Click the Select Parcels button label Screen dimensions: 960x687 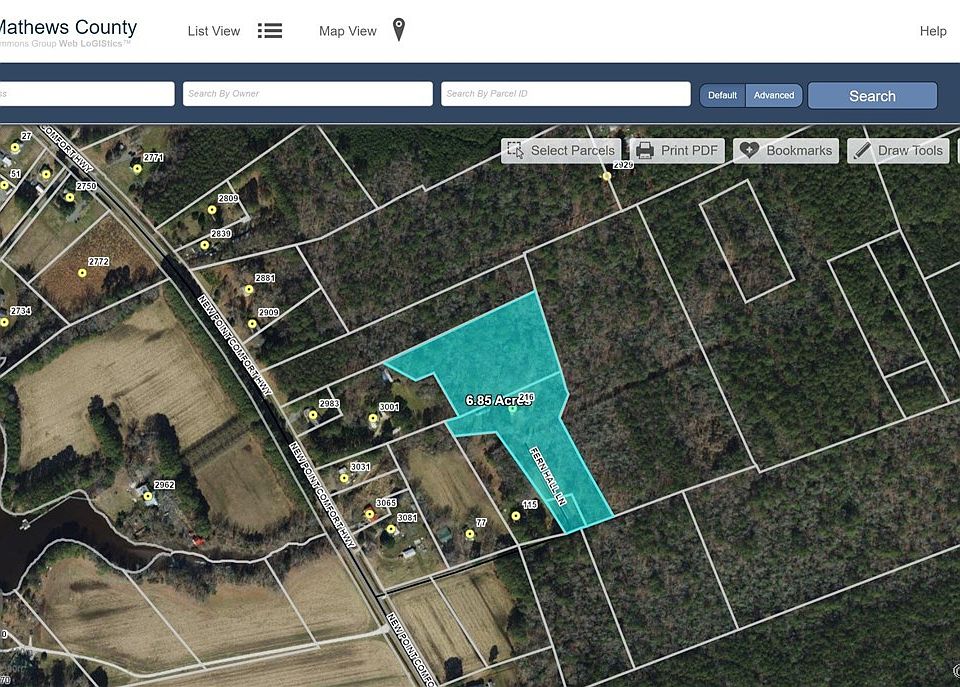[x=572, y=151]
